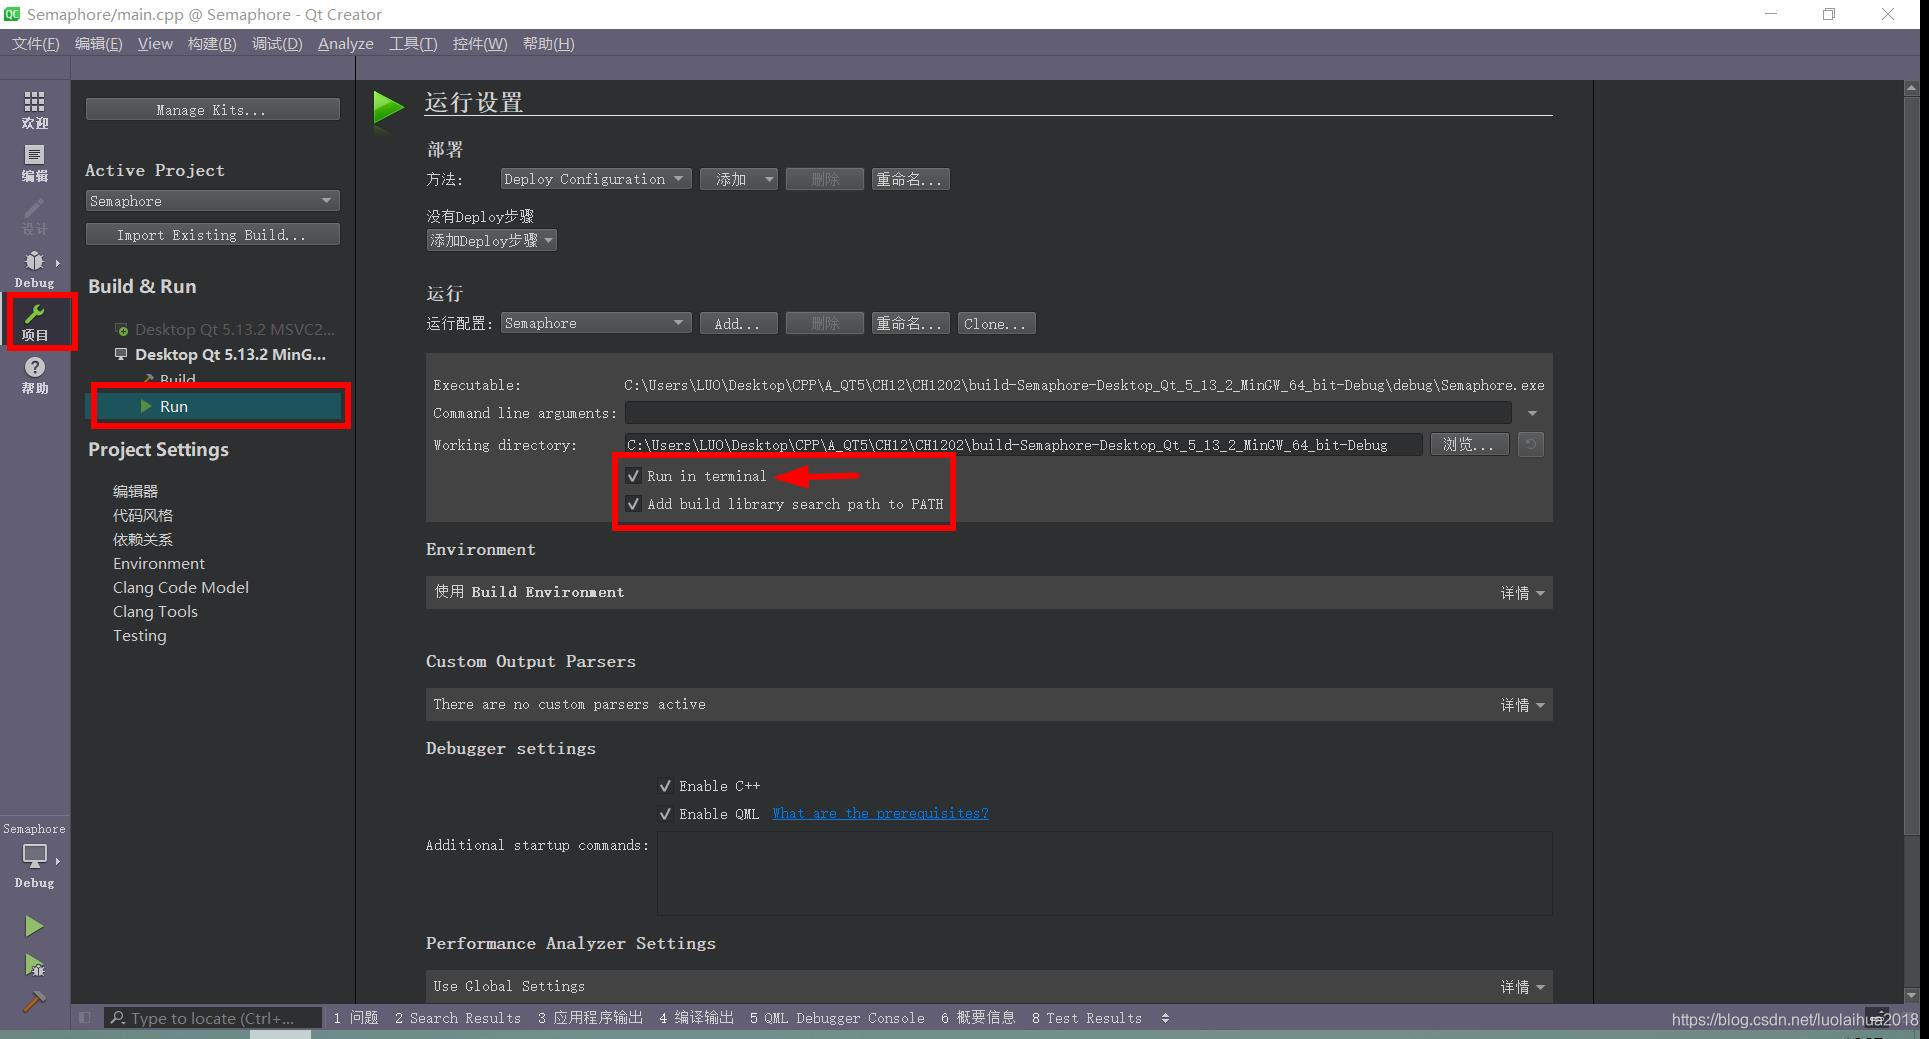
Task: Open the 3 应用程序输出 pane
Action: click(x=590, y=1018)
